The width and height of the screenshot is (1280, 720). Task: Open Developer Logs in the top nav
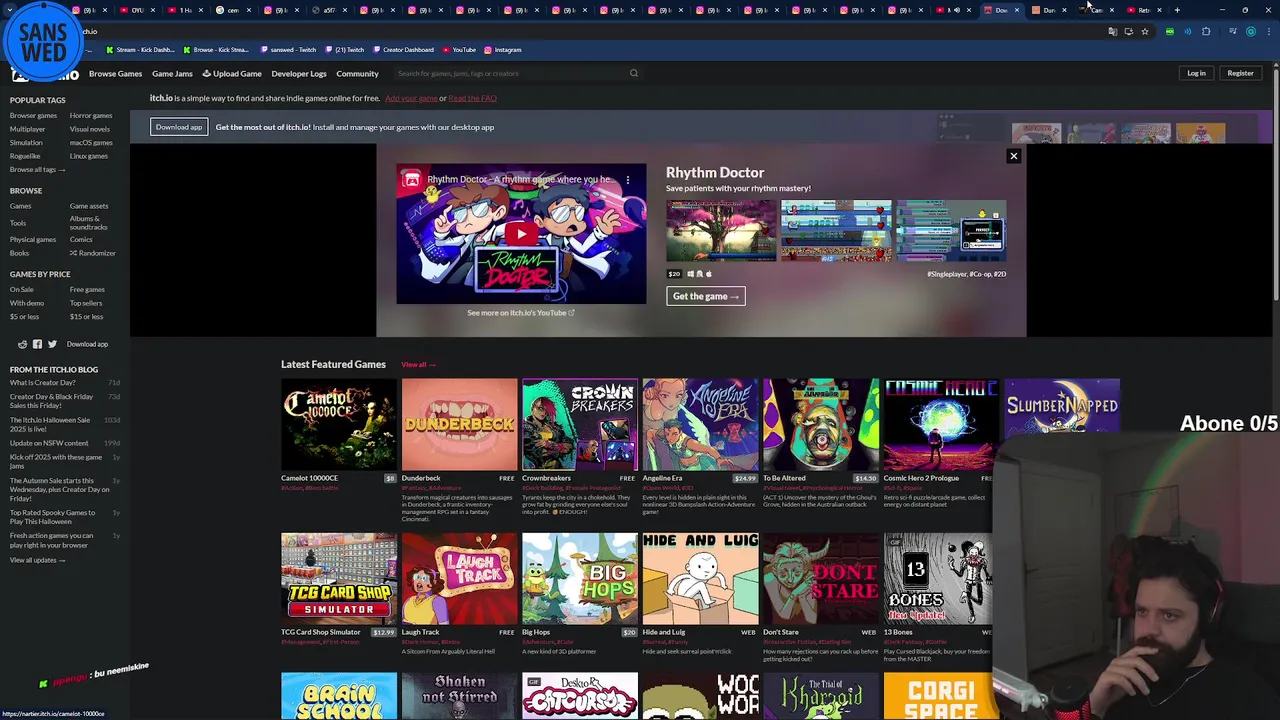tap(299, 73)
